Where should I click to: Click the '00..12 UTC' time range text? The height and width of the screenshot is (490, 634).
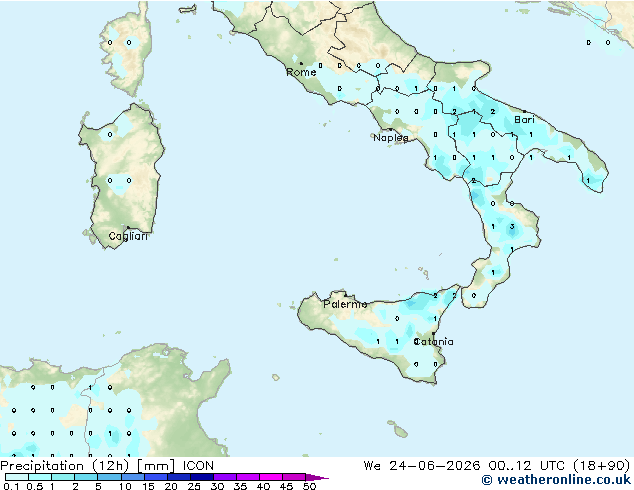[x=526, y=466]
